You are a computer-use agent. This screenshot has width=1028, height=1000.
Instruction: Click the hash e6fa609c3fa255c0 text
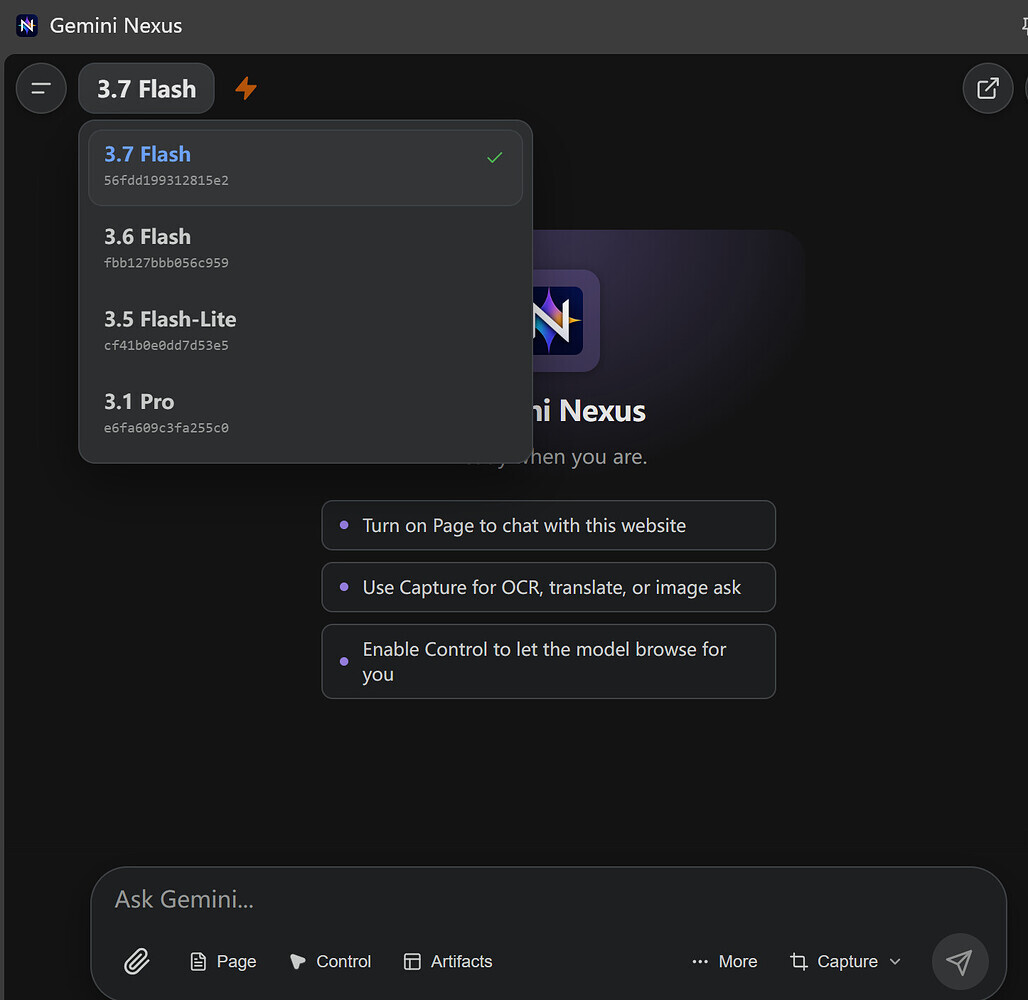click(x=167, y=428)
